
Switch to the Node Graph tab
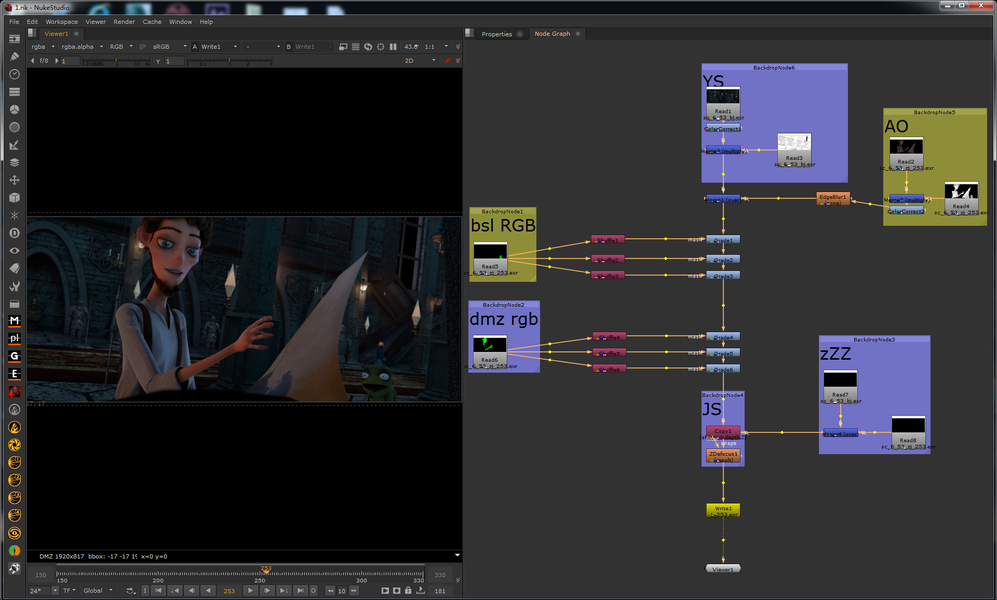pyautogui.click(x=552, y=34)
